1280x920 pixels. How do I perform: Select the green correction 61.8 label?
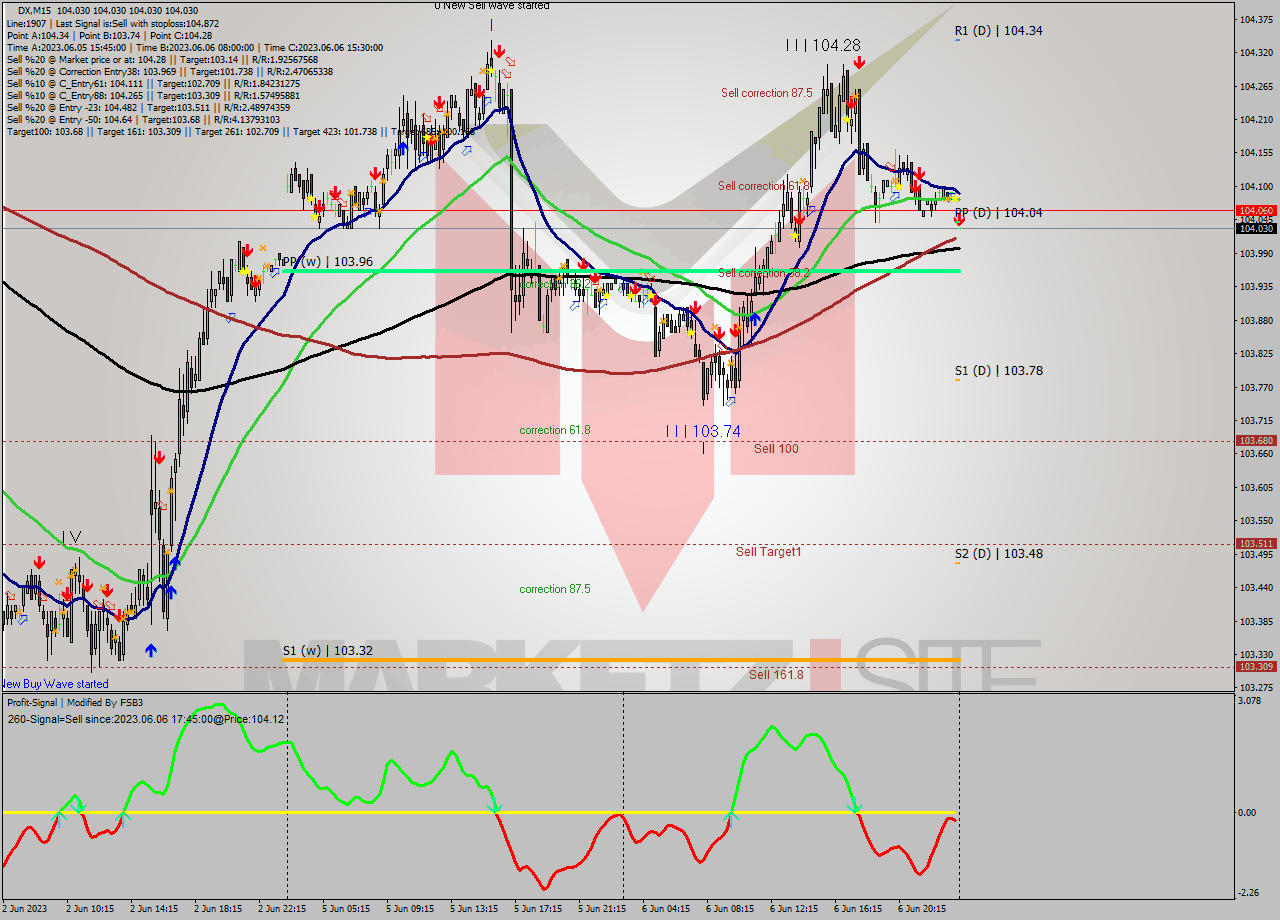click(554, 430)
